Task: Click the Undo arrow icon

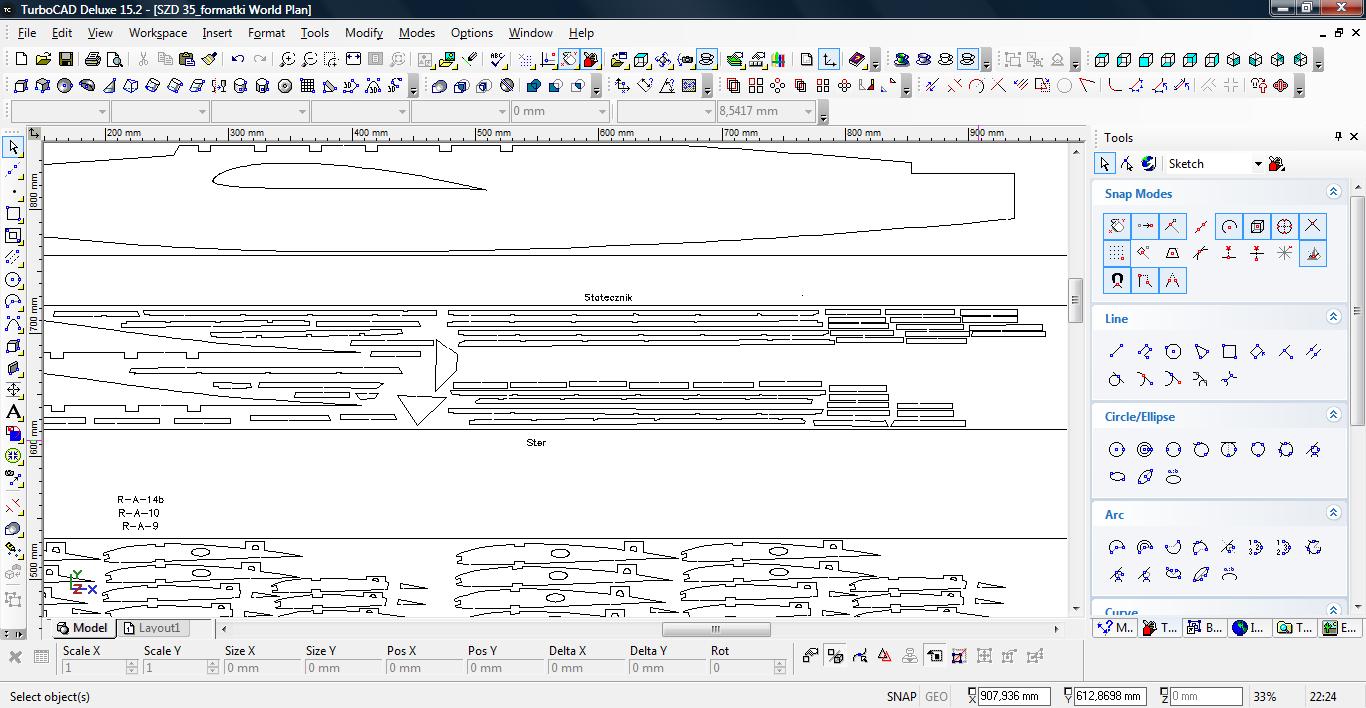Action: click(238, 60)
